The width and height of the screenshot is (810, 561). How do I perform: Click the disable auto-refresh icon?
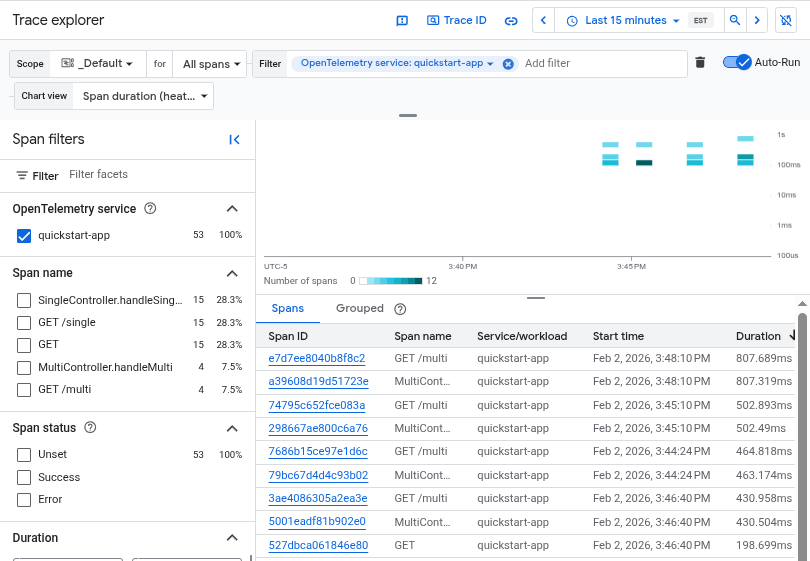point(788,20)
